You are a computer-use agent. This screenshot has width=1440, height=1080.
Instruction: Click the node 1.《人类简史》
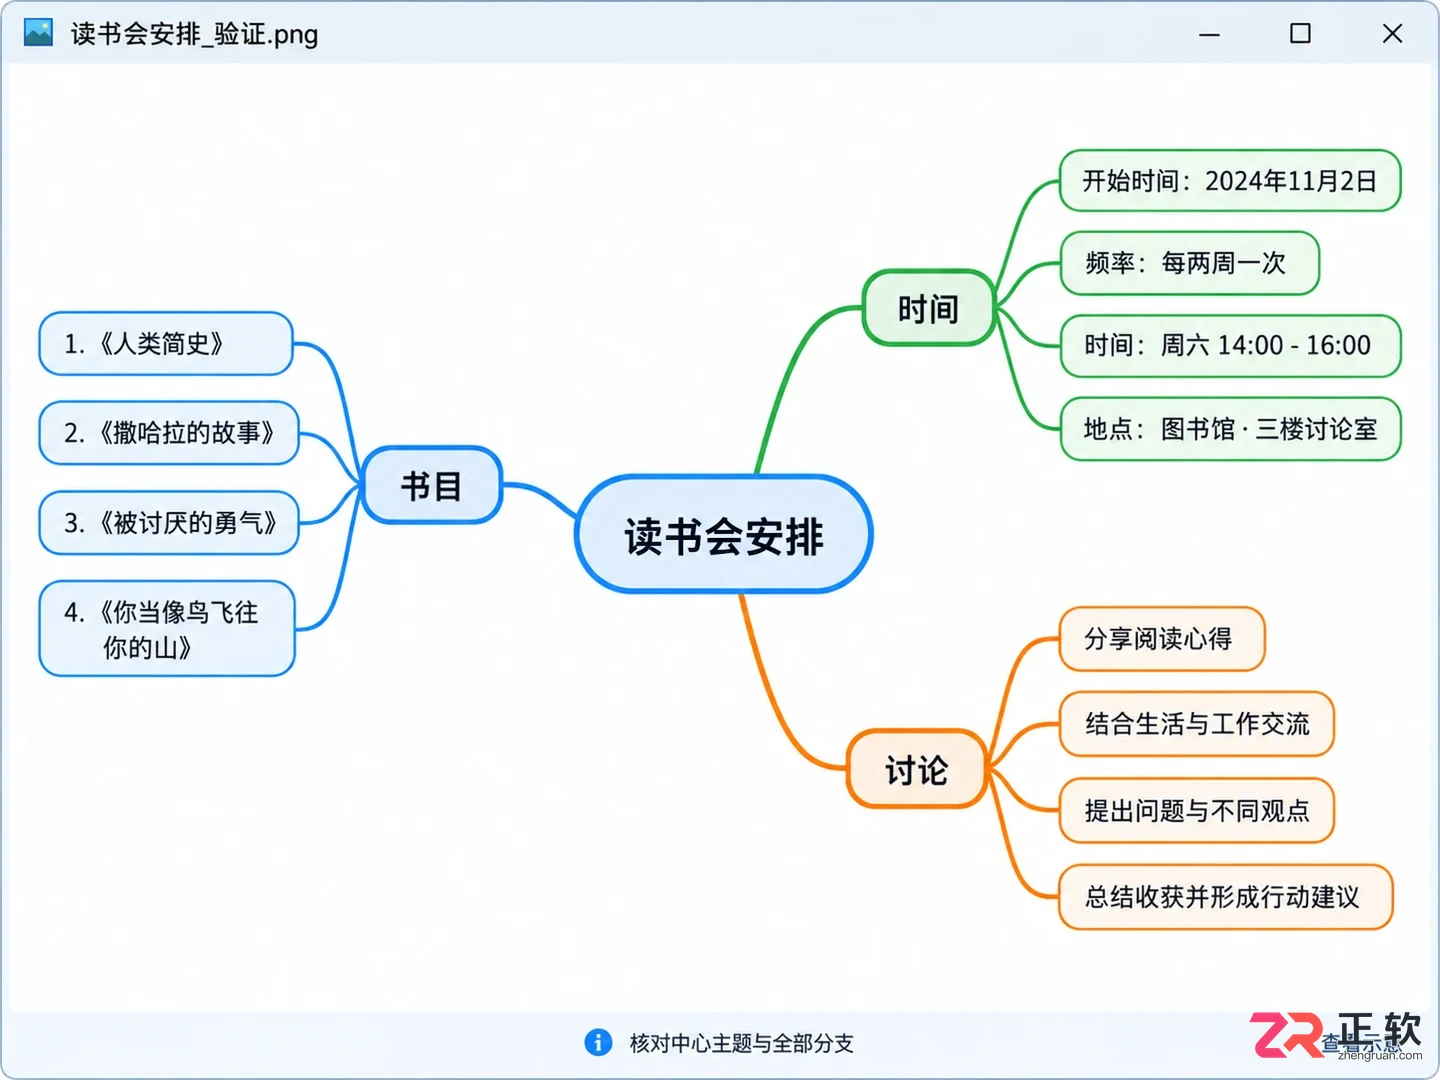pos(166,344)
